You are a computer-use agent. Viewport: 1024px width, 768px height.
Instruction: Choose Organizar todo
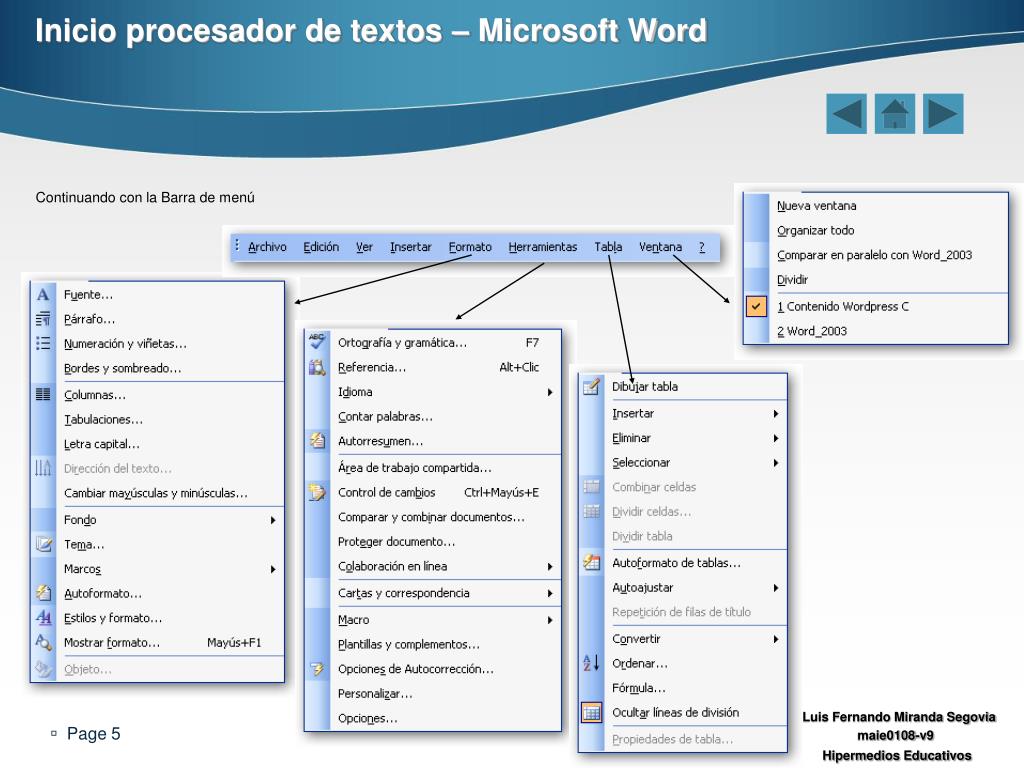click(815, 231)
